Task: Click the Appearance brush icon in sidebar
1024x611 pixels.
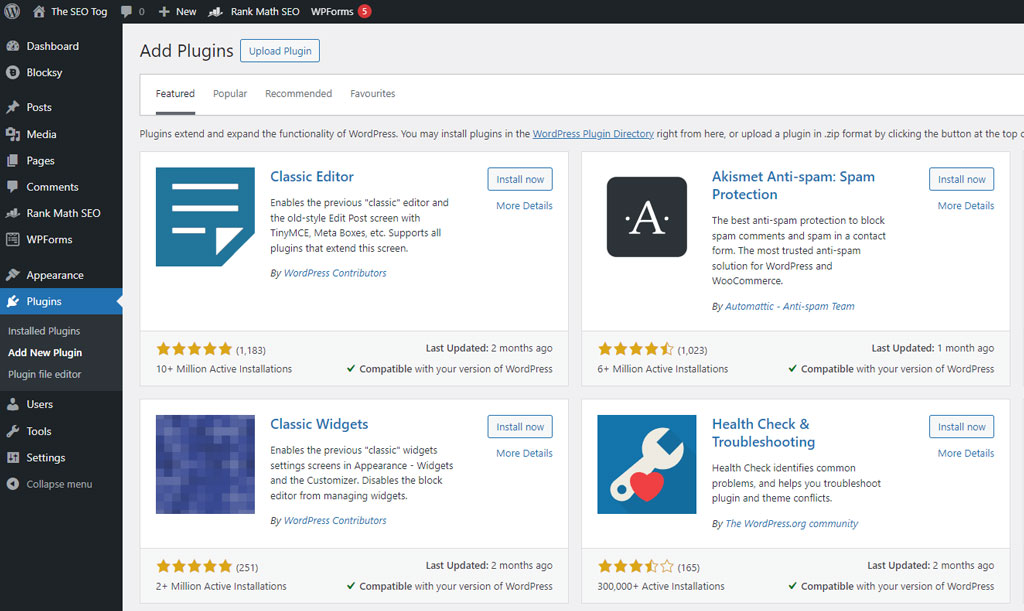Action: pyautogui.click(x=12, y=275)
